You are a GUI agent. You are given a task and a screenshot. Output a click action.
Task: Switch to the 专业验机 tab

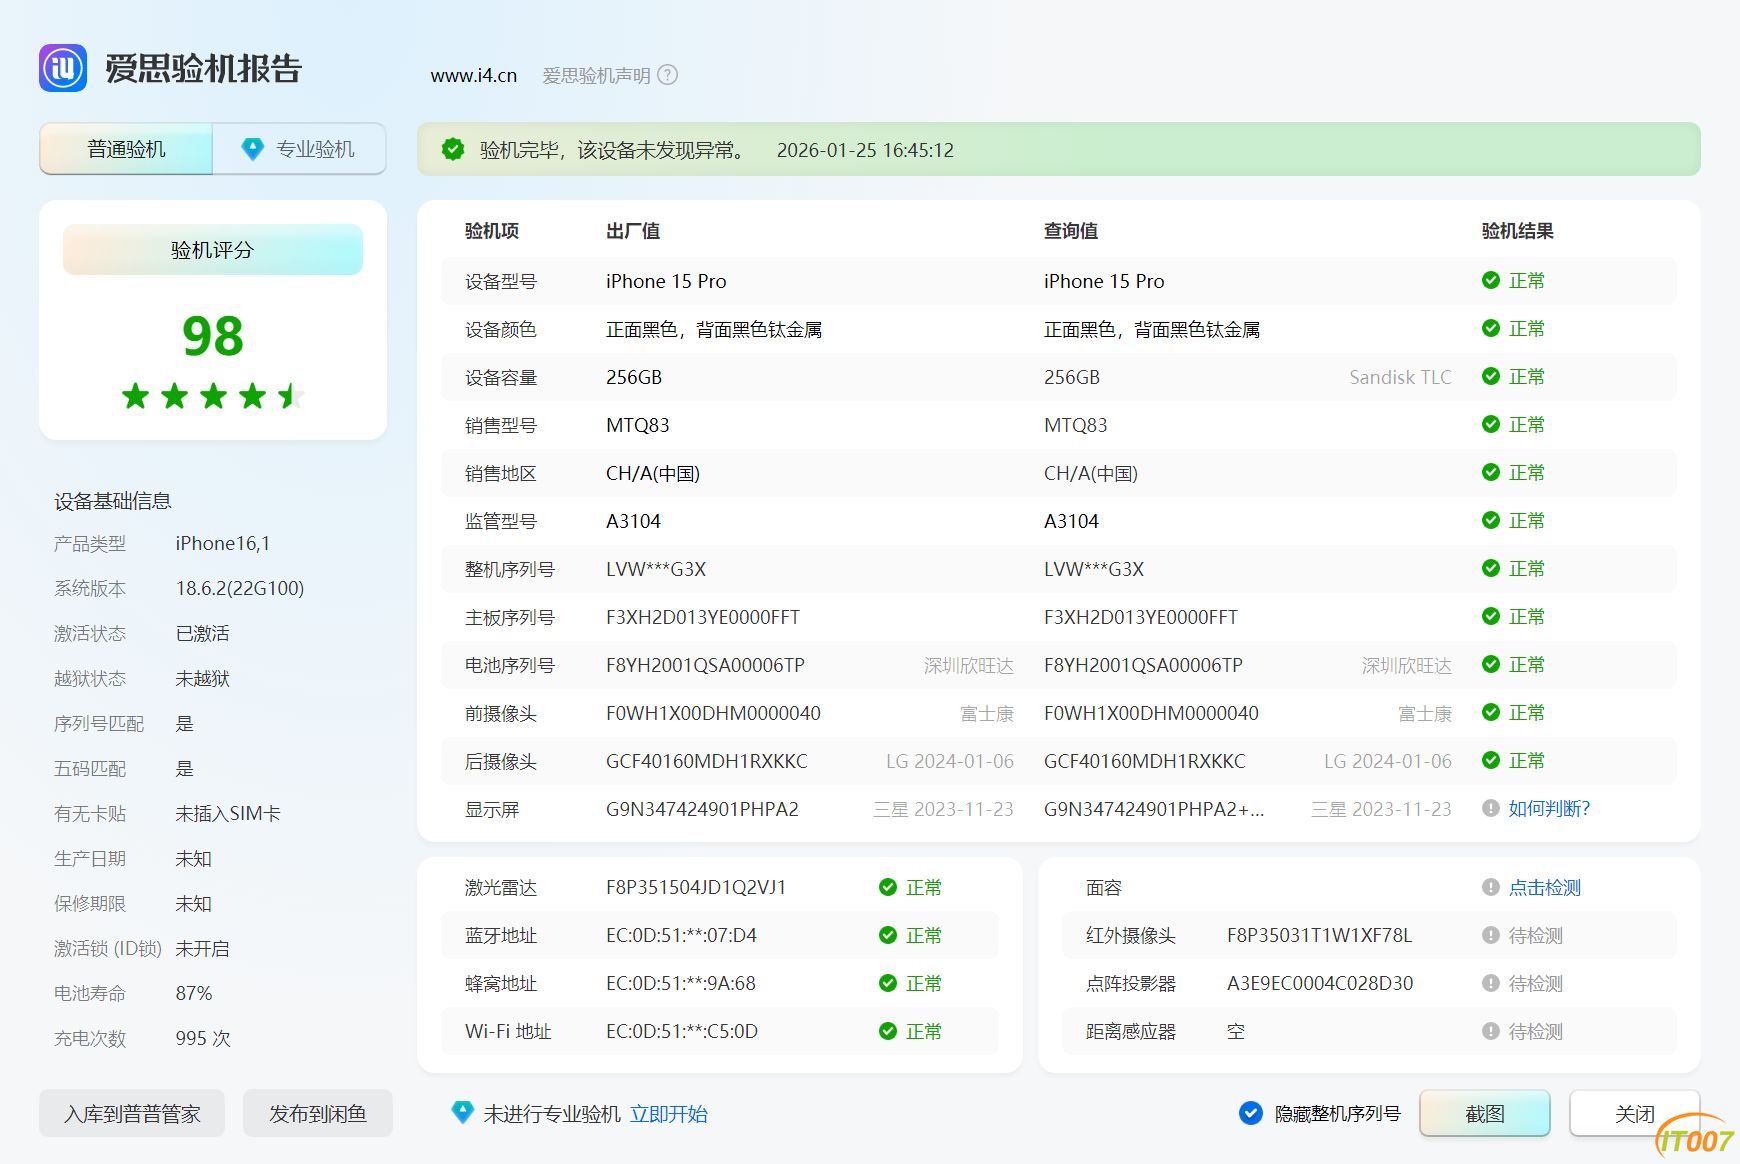click(299, 149)
